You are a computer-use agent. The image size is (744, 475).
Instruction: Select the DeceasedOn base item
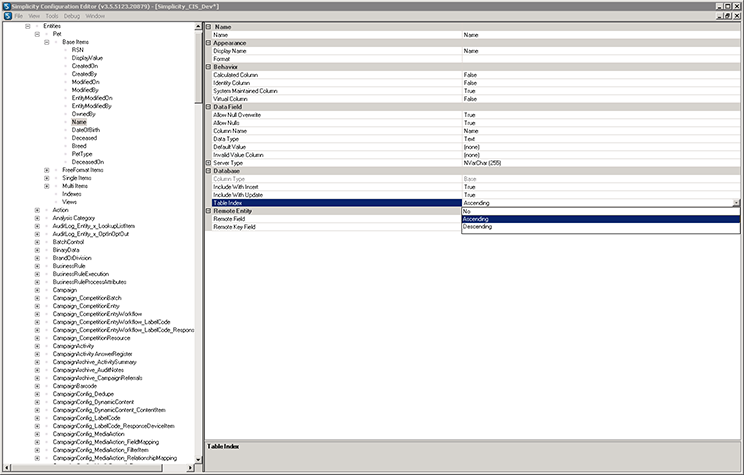tap(88, 162)
